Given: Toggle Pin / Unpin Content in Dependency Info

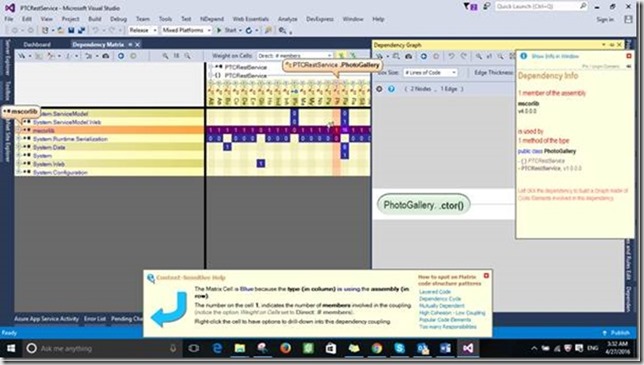Looking at the screenshot, I should click(x=601, y=66).
